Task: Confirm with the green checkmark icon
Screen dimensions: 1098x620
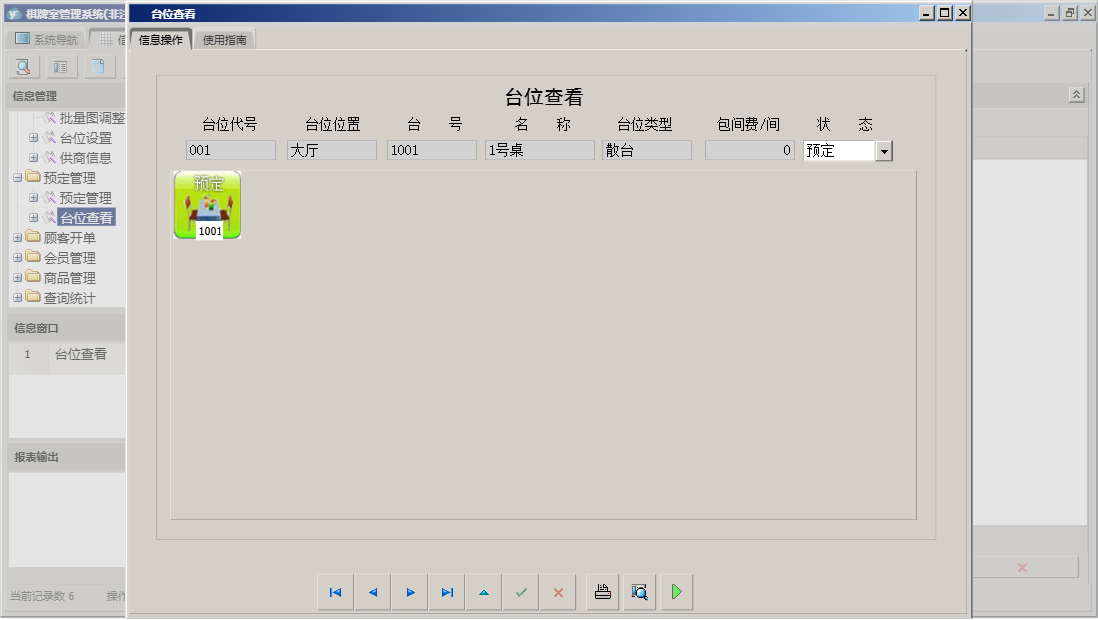Action: click(x=520, y=591)
